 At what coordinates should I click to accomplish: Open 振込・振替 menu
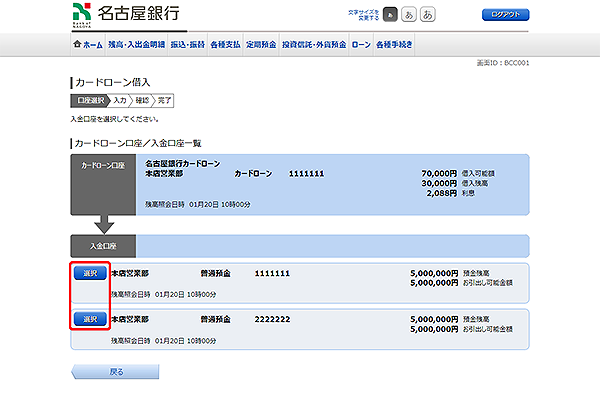point(188,45)
